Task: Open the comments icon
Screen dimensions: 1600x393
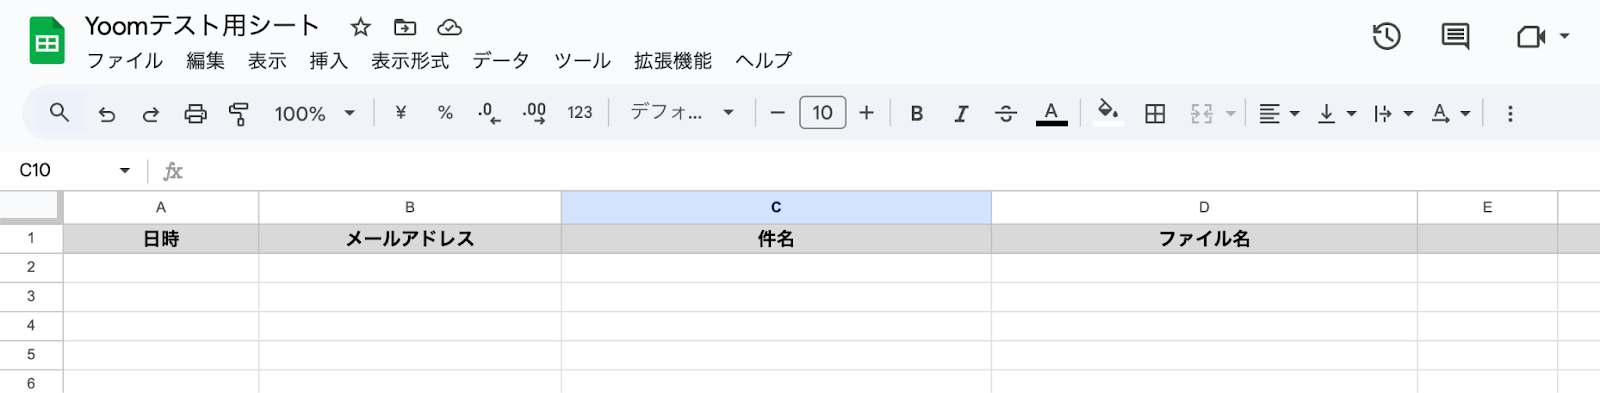Action: pos(1455,37)
